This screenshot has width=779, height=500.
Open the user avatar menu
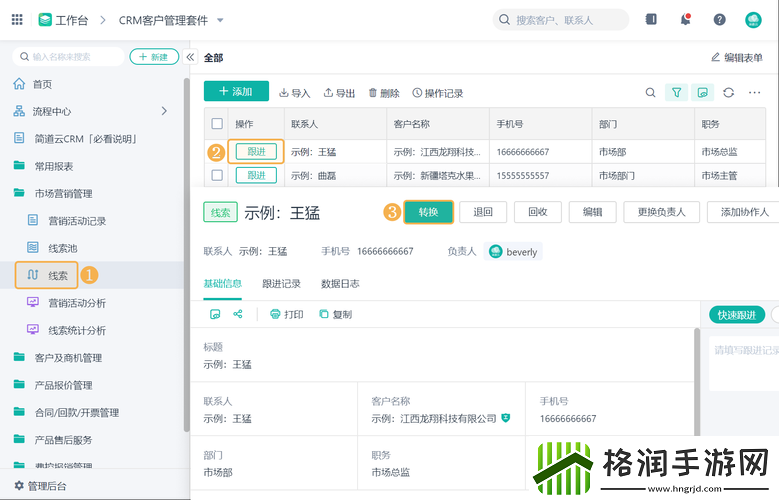[753, 20]
